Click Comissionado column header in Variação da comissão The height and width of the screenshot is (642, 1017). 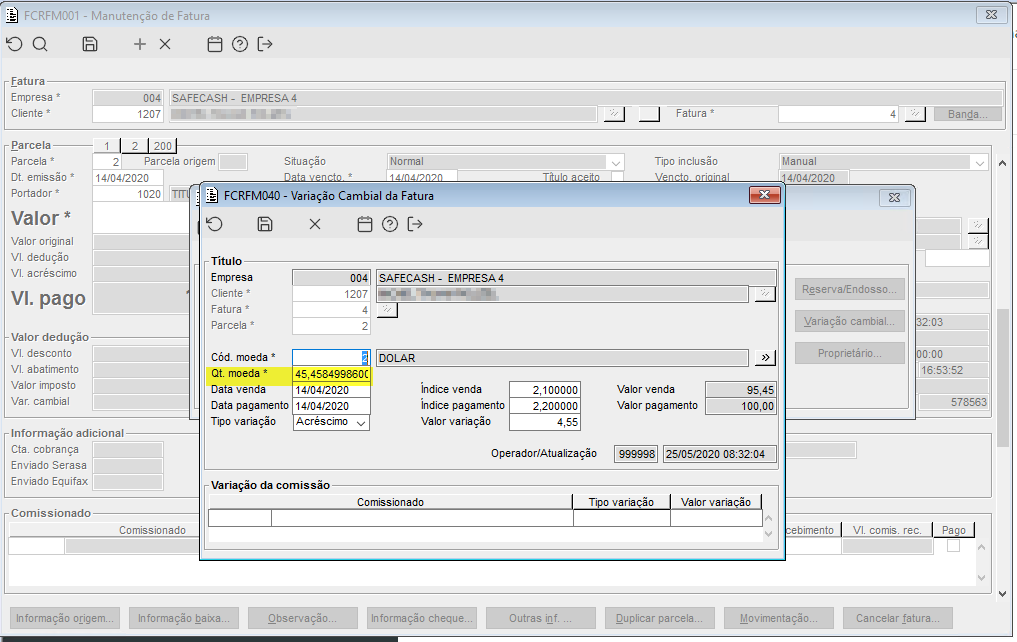click(x=390, y=502)
